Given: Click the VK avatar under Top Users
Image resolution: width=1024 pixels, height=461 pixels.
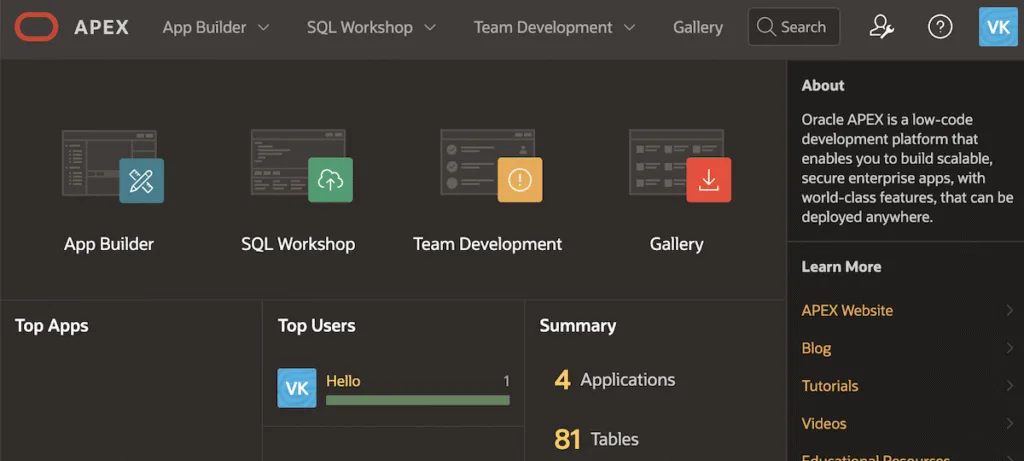Looking at the screenshot, I should pos(297,388).
